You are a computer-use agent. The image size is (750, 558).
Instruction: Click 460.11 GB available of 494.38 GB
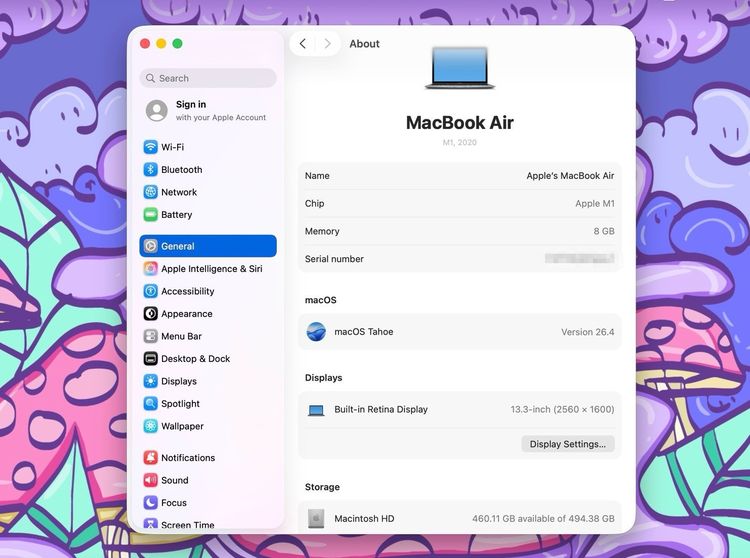pyautogui.click(x=543, y=518)
